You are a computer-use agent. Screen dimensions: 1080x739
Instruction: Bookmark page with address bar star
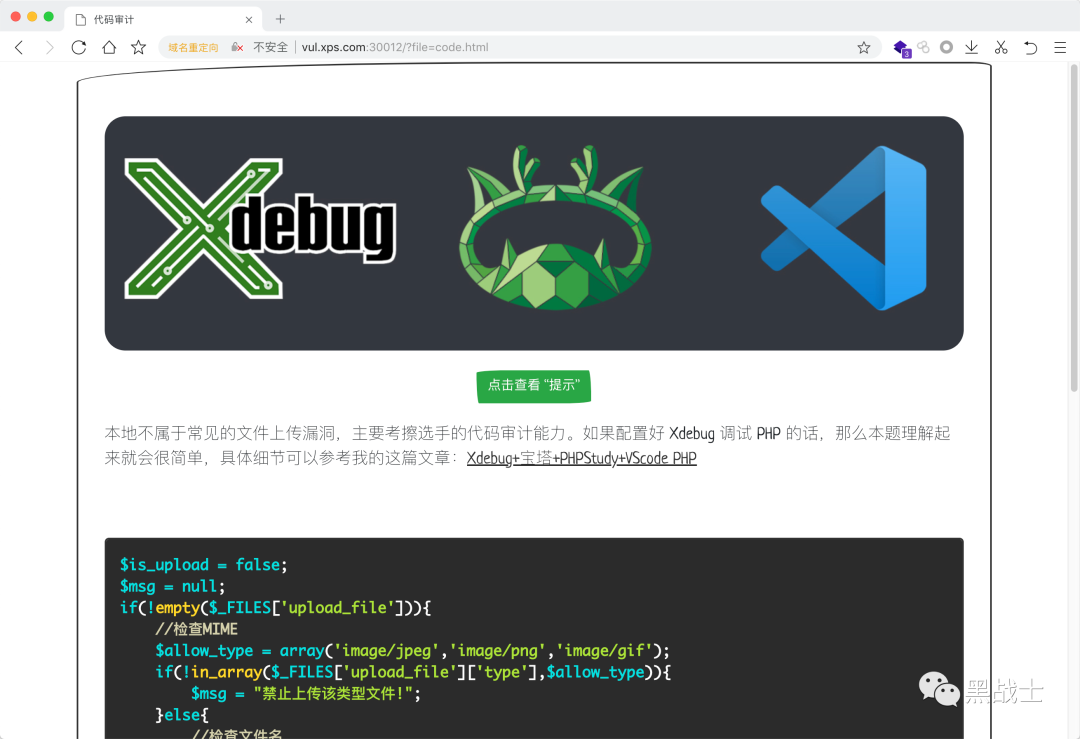click(864, 48)
